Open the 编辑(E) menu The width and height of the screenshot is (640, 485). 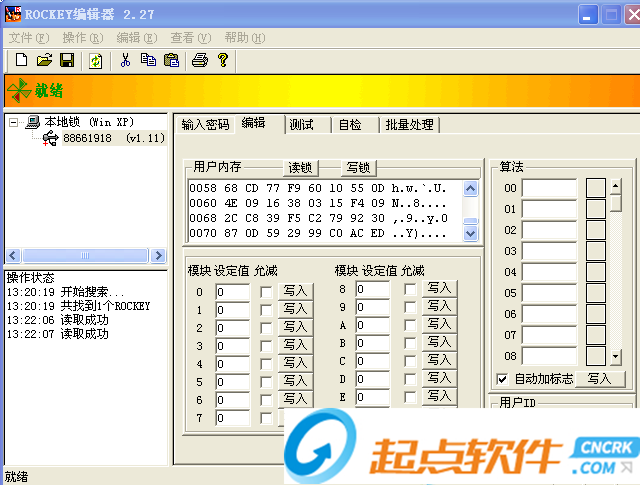click(137, 38)
